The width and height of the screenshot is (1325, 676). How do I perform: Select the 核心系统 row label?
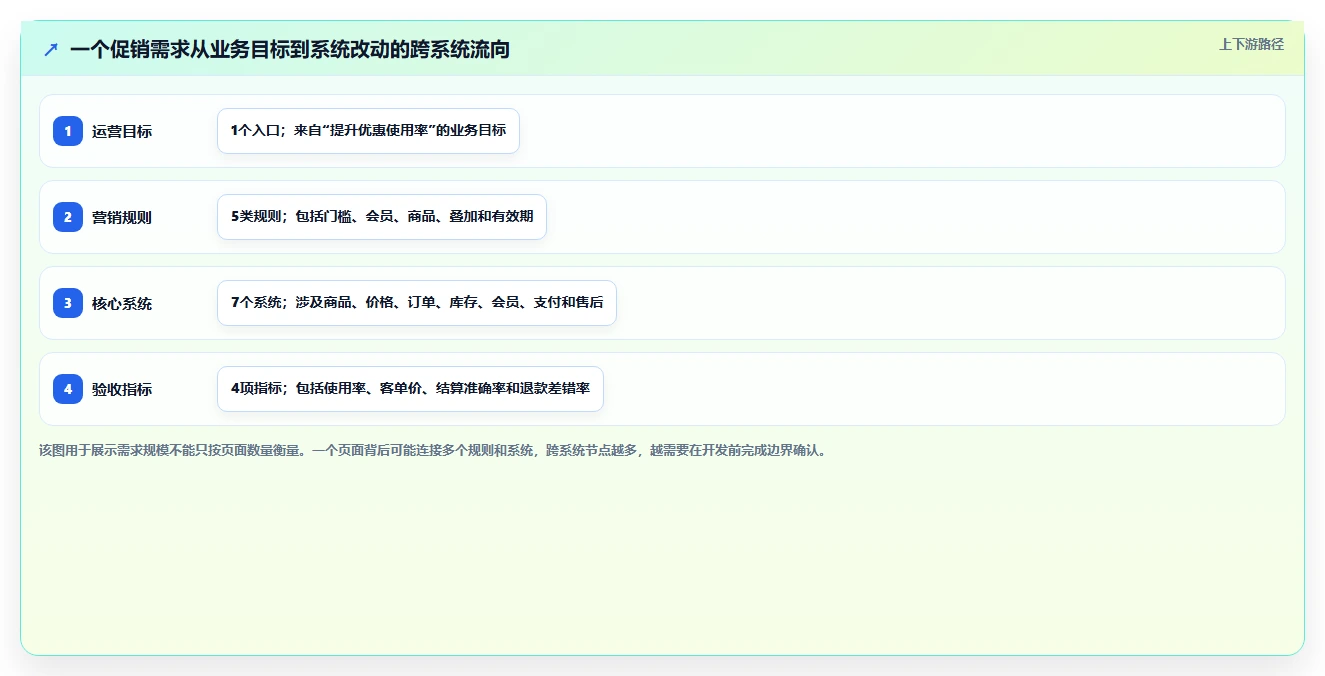point(122,303)
